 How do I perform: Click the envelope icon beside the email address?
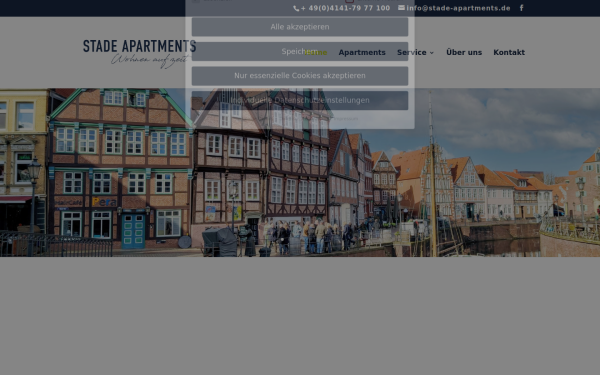[401, 8]
